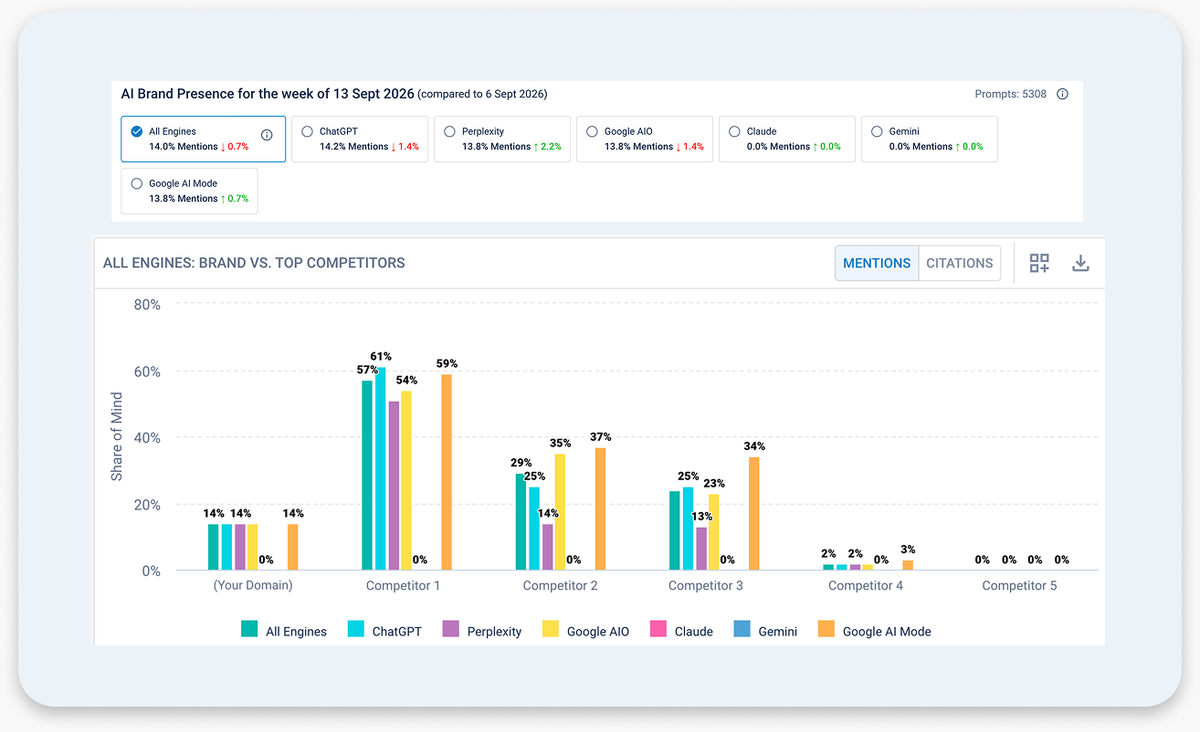Click the Prompts: 5308 text
Viewport: 1200px width, 732px height.
pos(1011,94)
